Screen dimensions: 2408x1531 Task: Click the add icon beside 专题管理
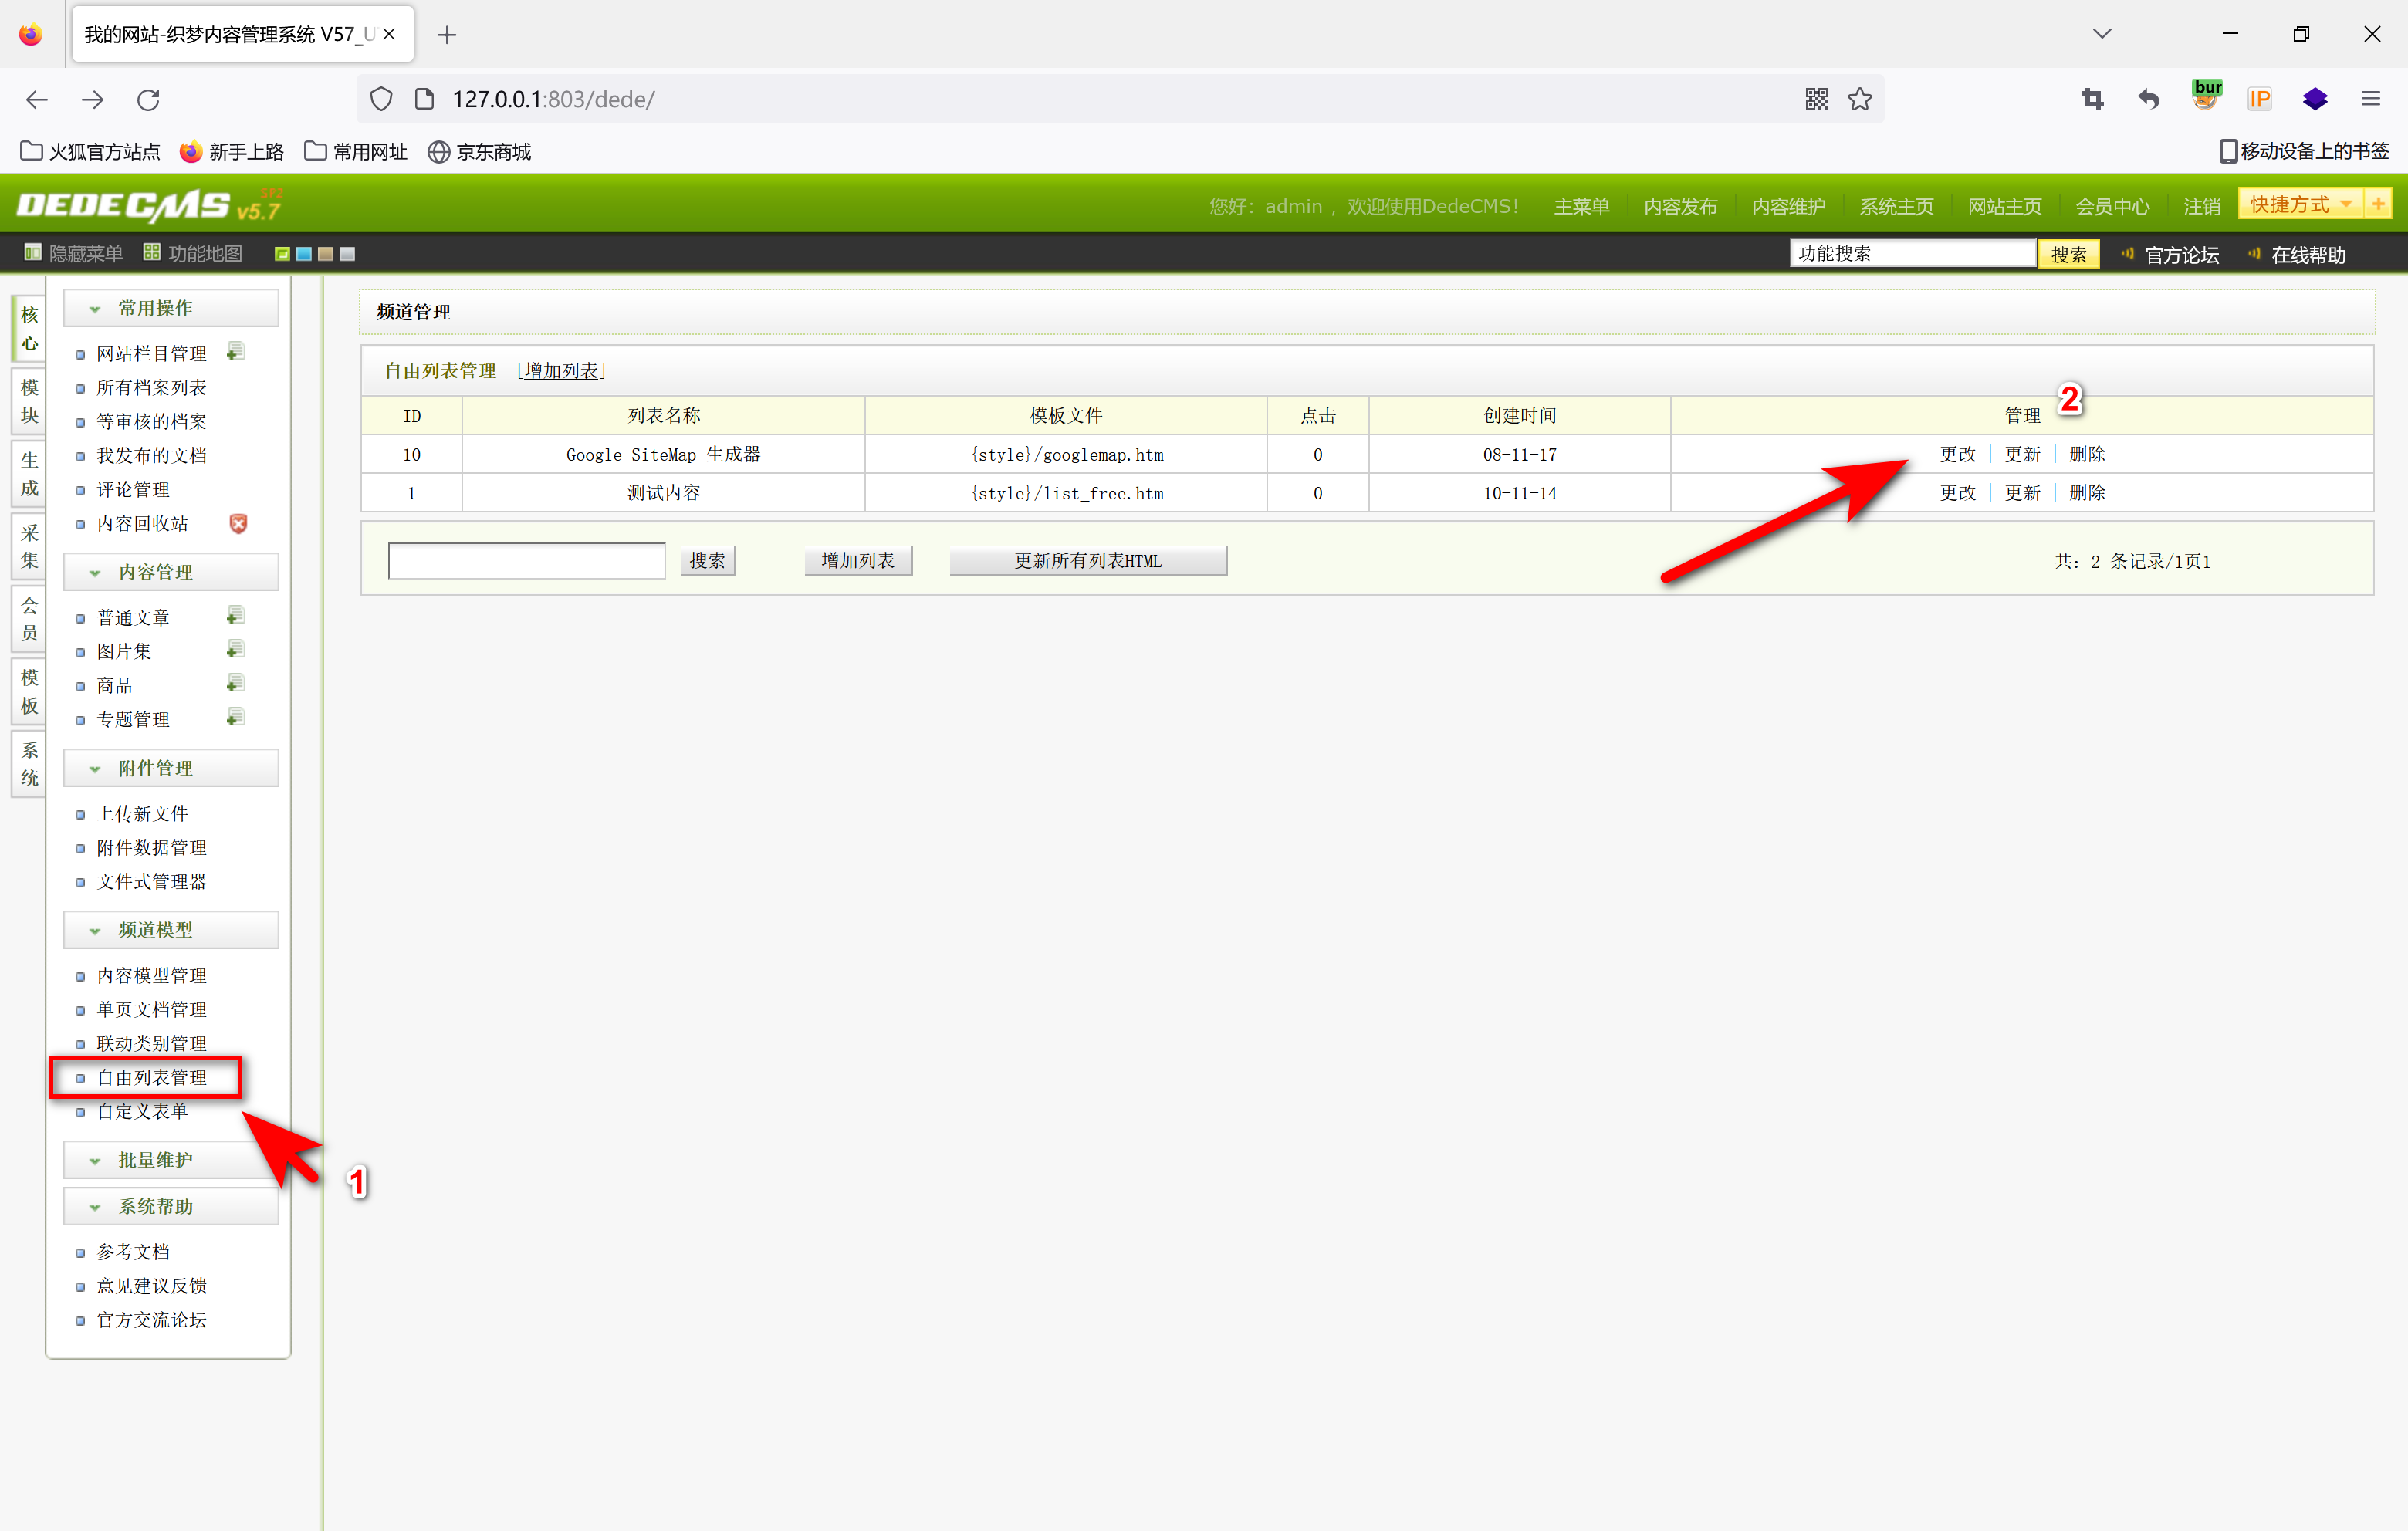point(236,718)
